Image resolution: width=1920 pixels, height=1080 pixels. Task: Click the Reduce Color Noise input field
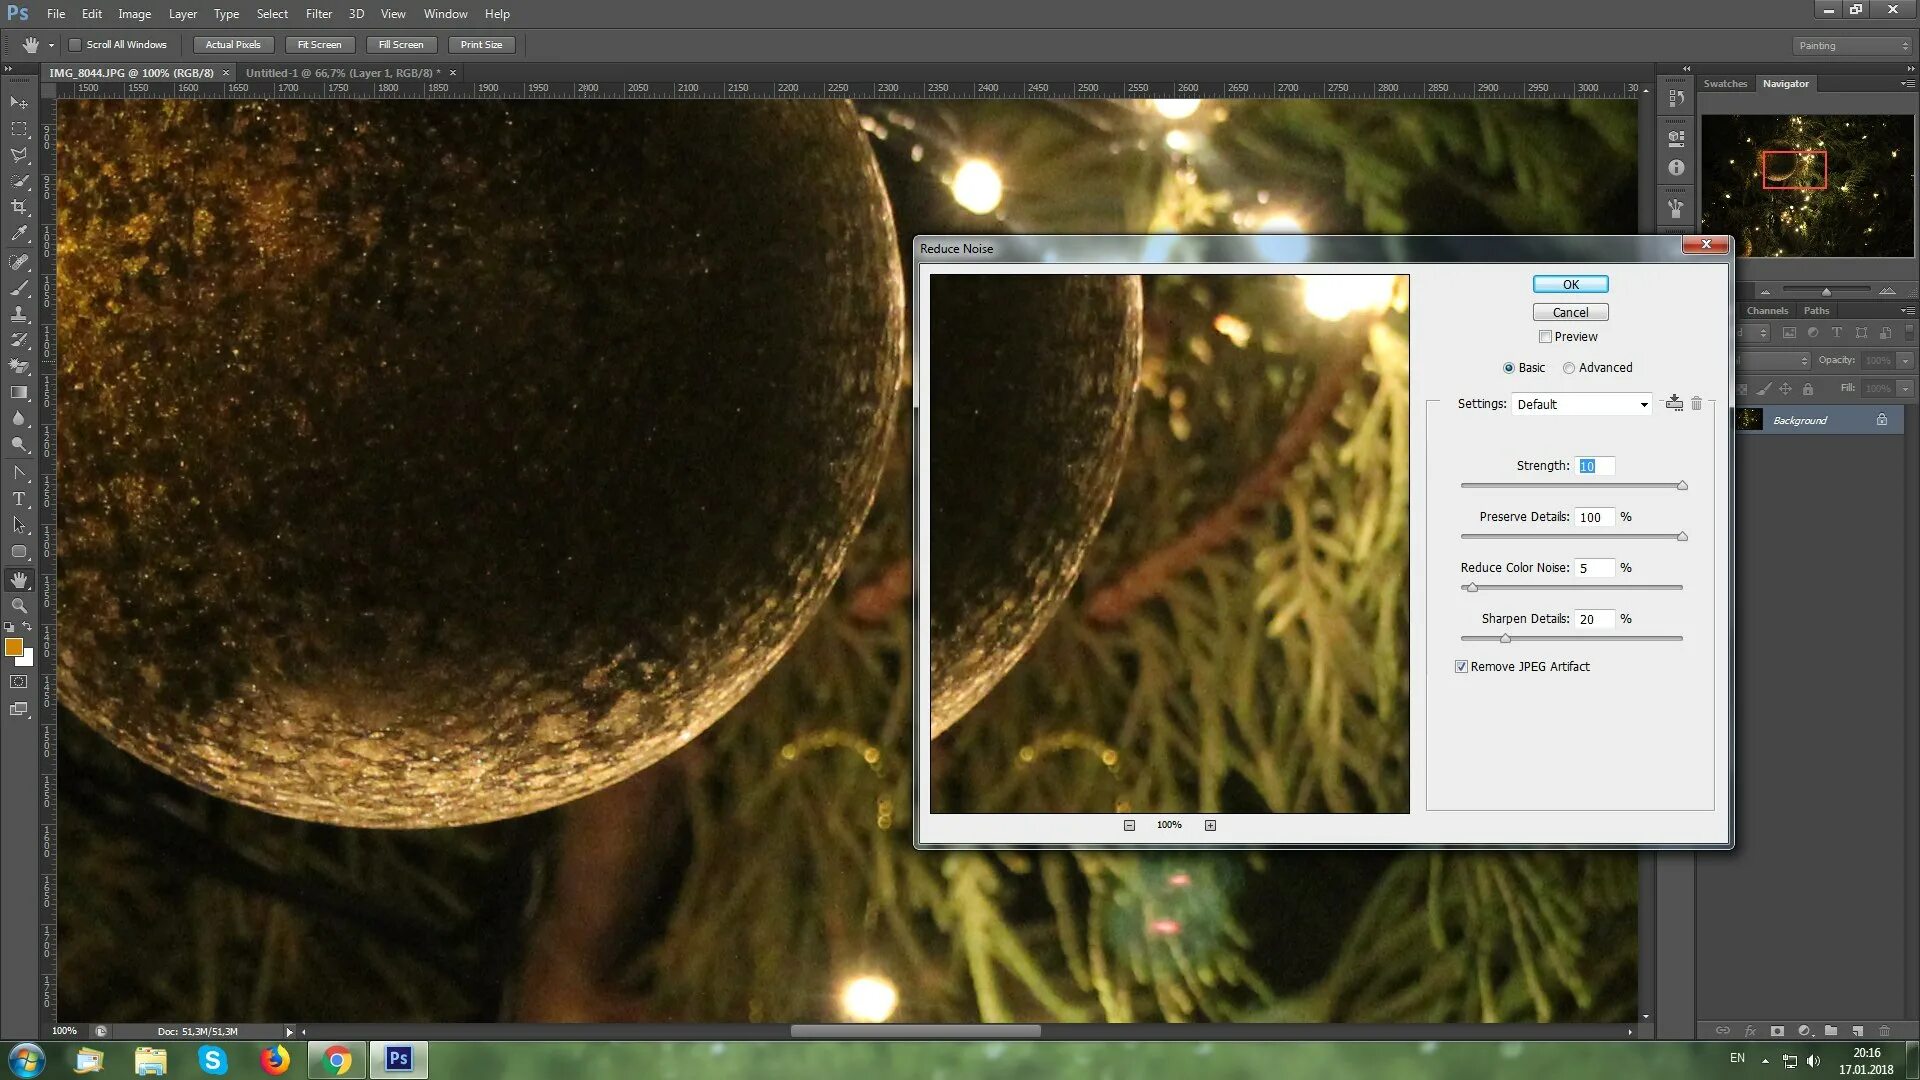(1594, 568)
